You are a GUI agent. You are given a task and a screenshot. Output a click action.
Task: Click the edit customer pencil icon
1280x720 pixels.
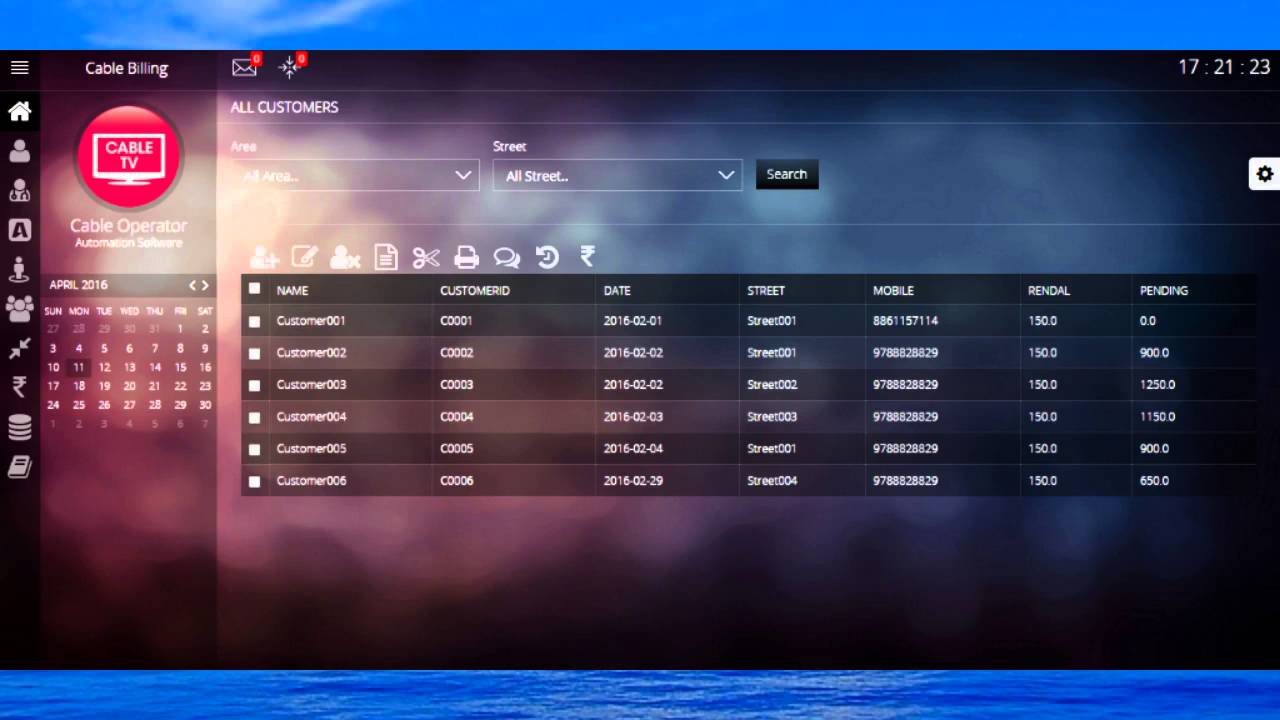click(304, 257)
